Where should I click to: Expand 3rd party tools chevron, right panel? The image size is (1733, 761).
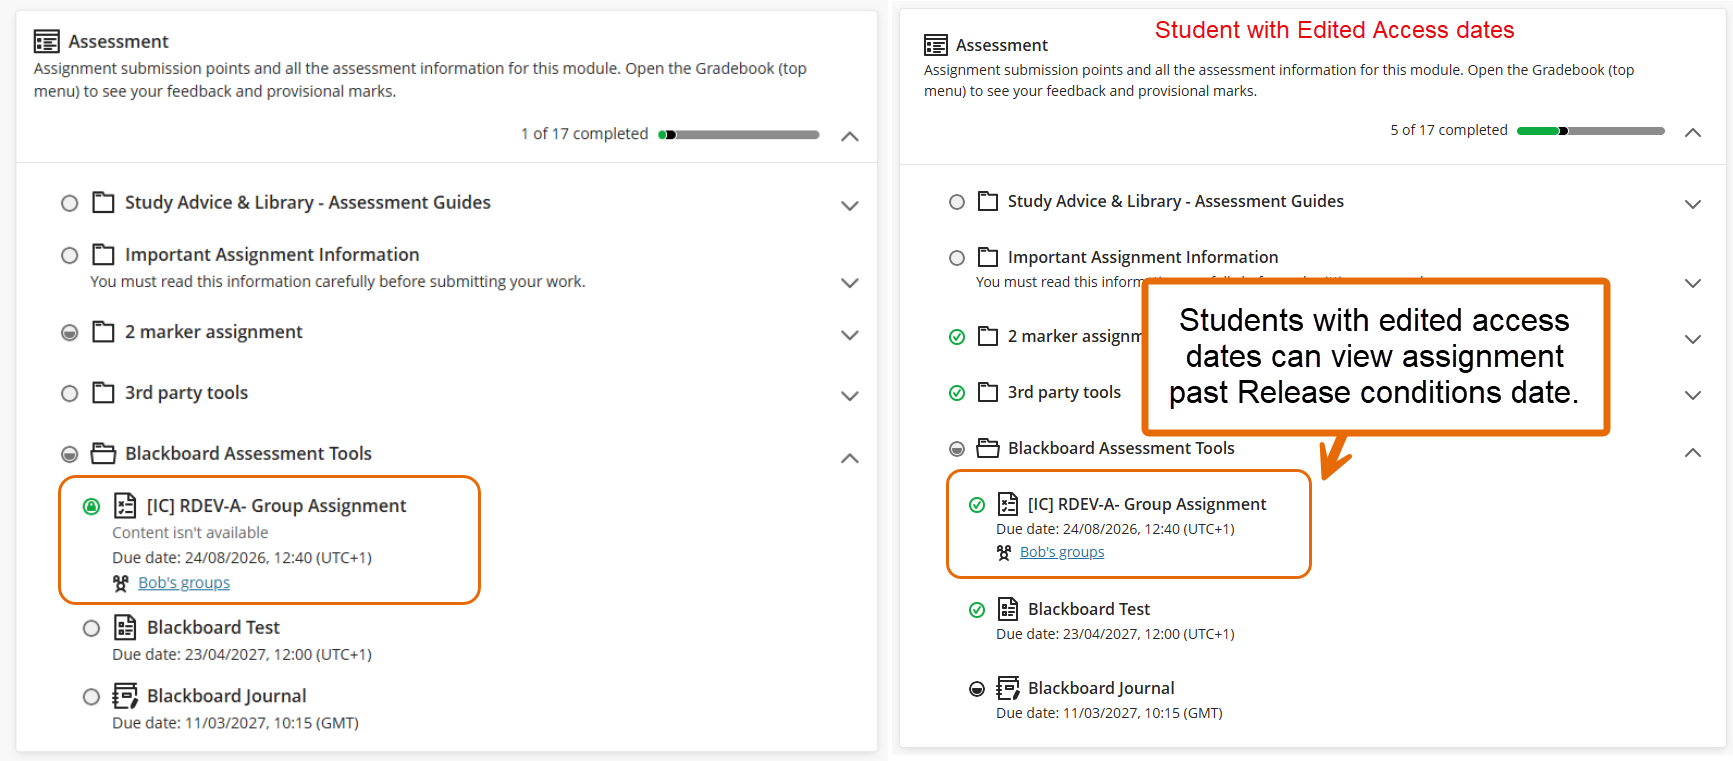(1693, 395)
